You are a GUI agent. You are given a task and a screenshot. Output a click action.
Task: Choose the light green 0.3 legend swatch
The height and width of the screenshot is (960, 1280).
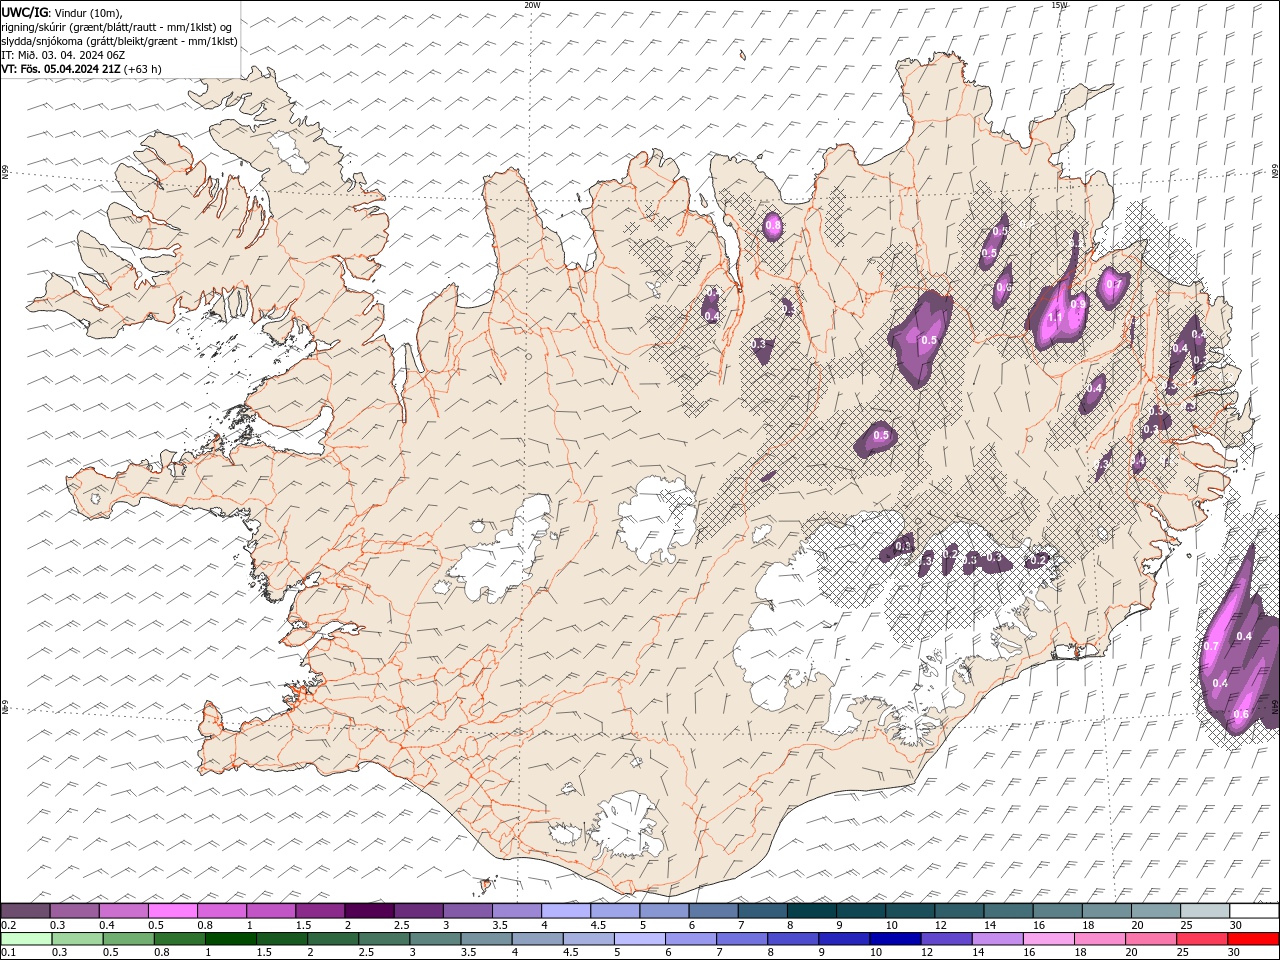(x=77, y=939)
